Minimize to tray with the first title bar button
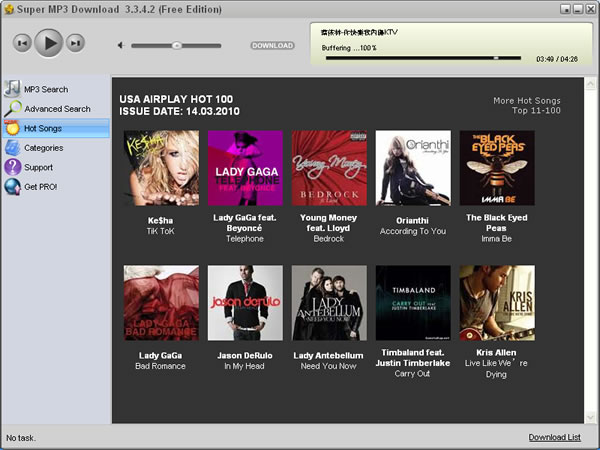 (x=565, y=9)
